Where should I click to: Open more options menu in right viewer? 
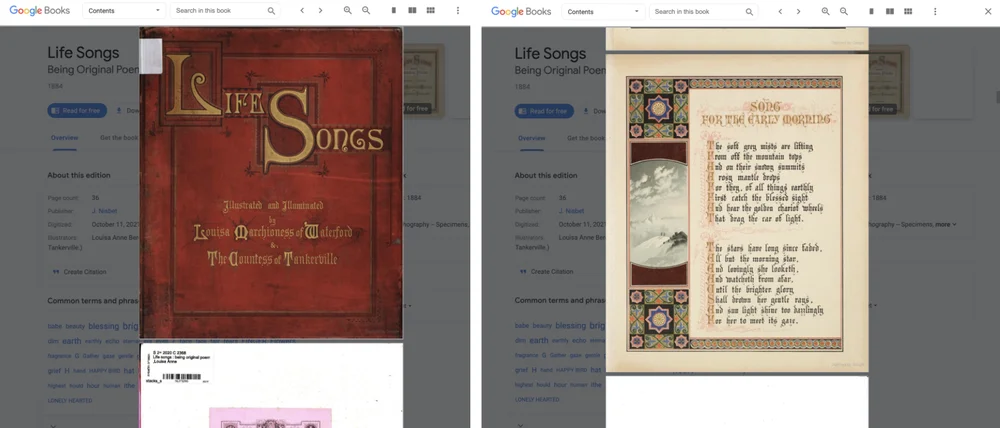(935, 11)
